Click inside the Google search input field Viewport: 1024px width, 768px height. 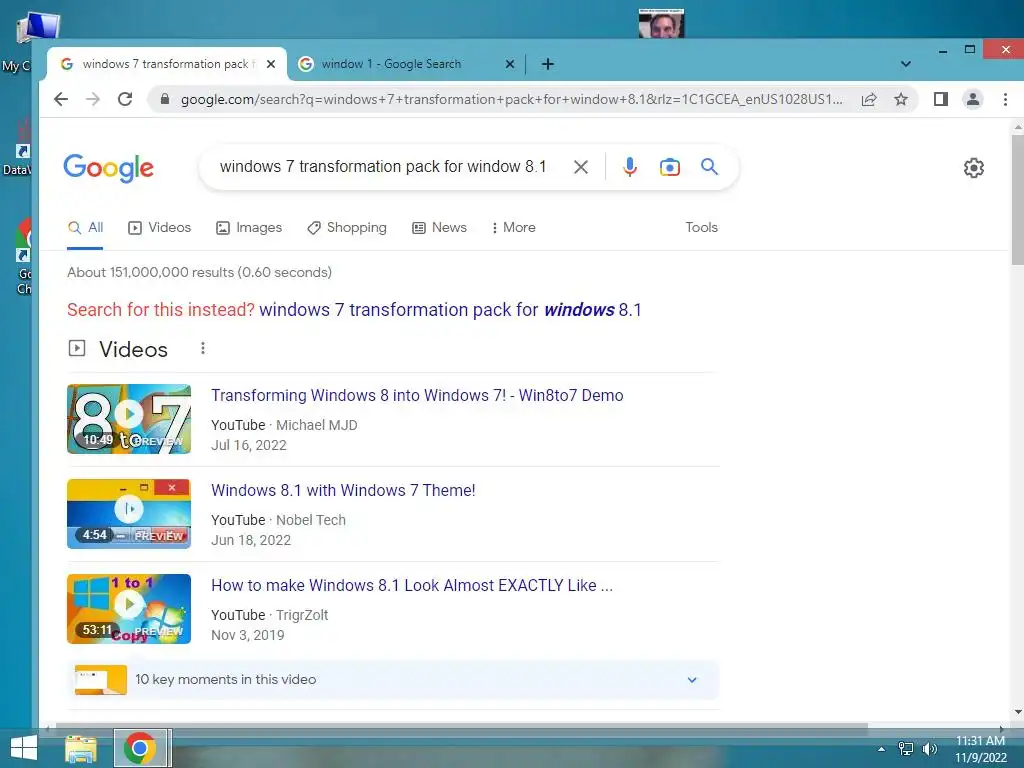click(x=383, y=167)
